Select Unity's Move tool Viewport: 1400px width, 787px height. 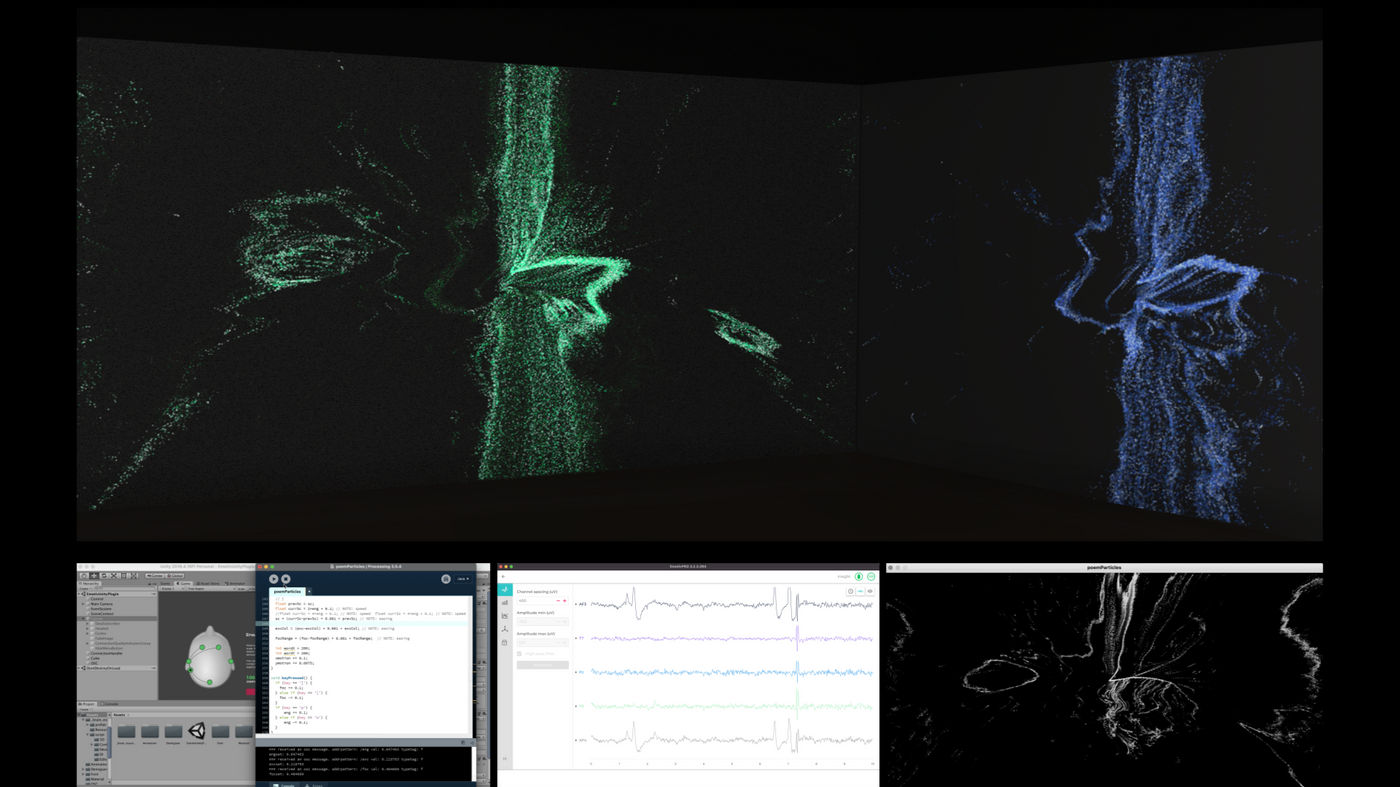point(94,575)
